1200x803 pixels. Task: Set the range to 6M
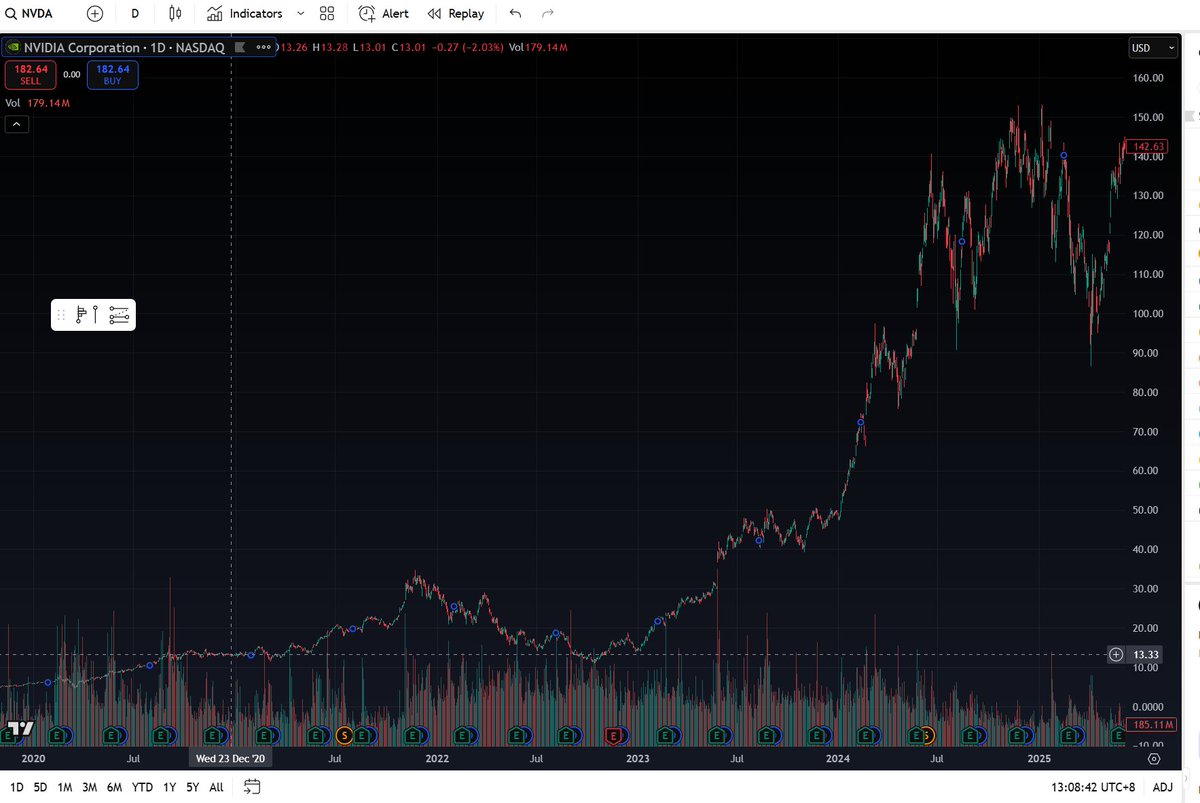(115, 787)
